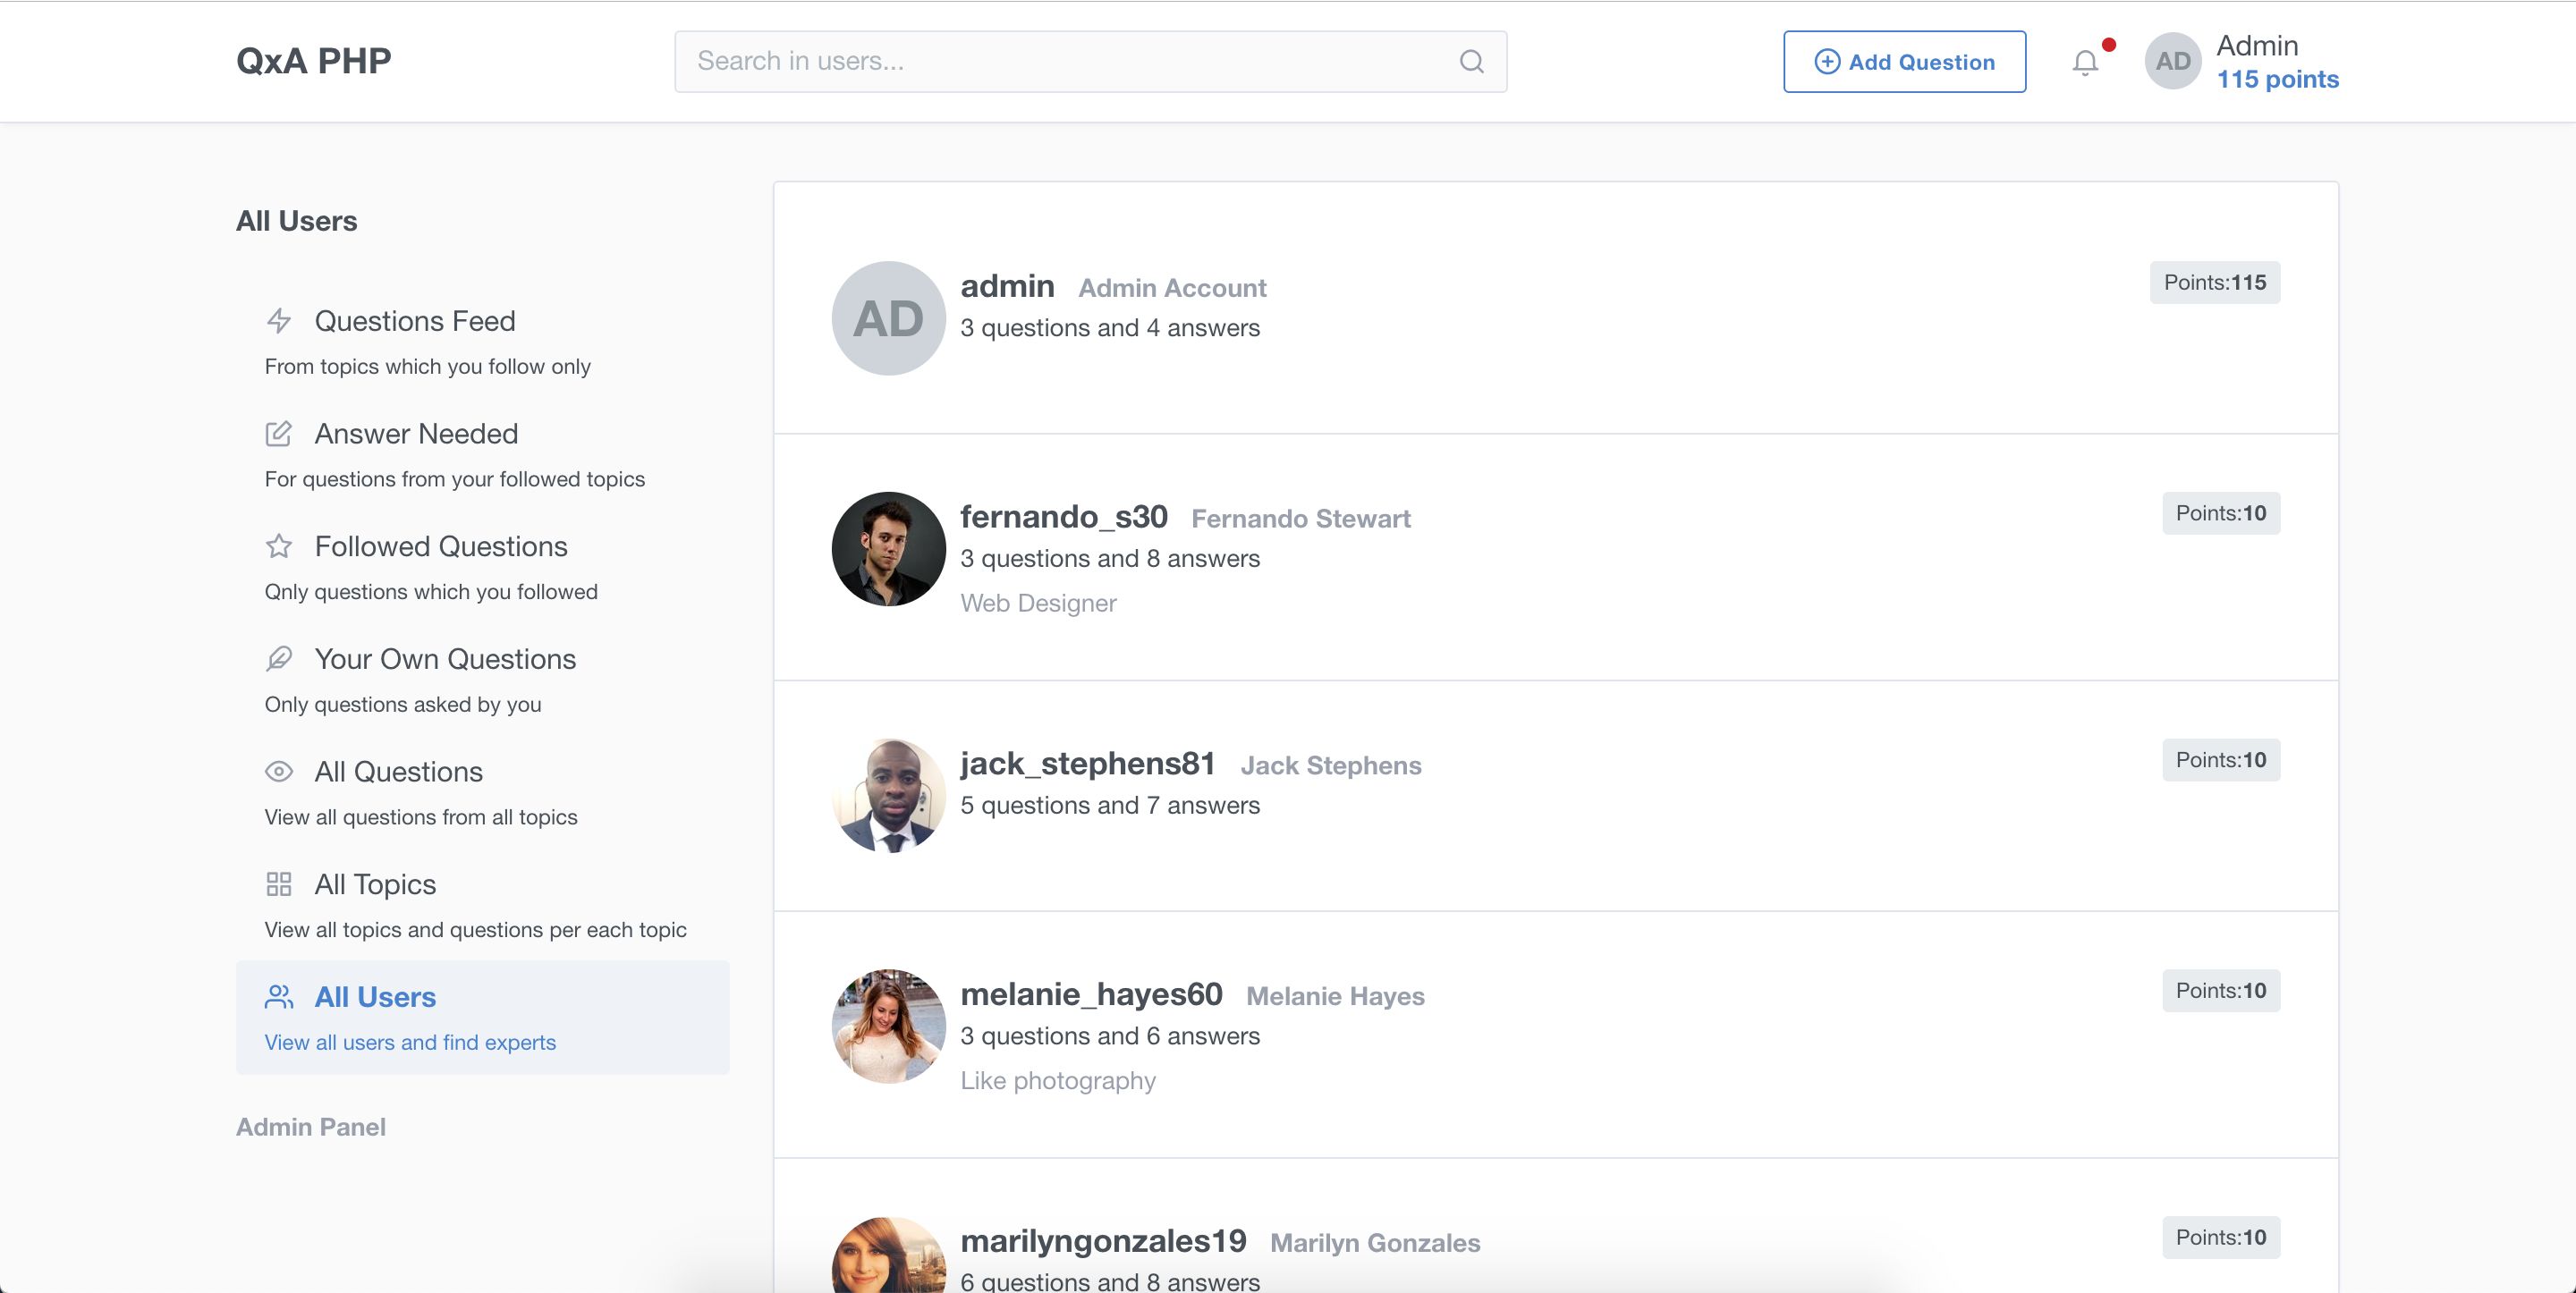Viewport: 2576px width, 1293px height.
Task: Select the All Users menu item
Action: pyautogui.click(x=482, y=1018)
